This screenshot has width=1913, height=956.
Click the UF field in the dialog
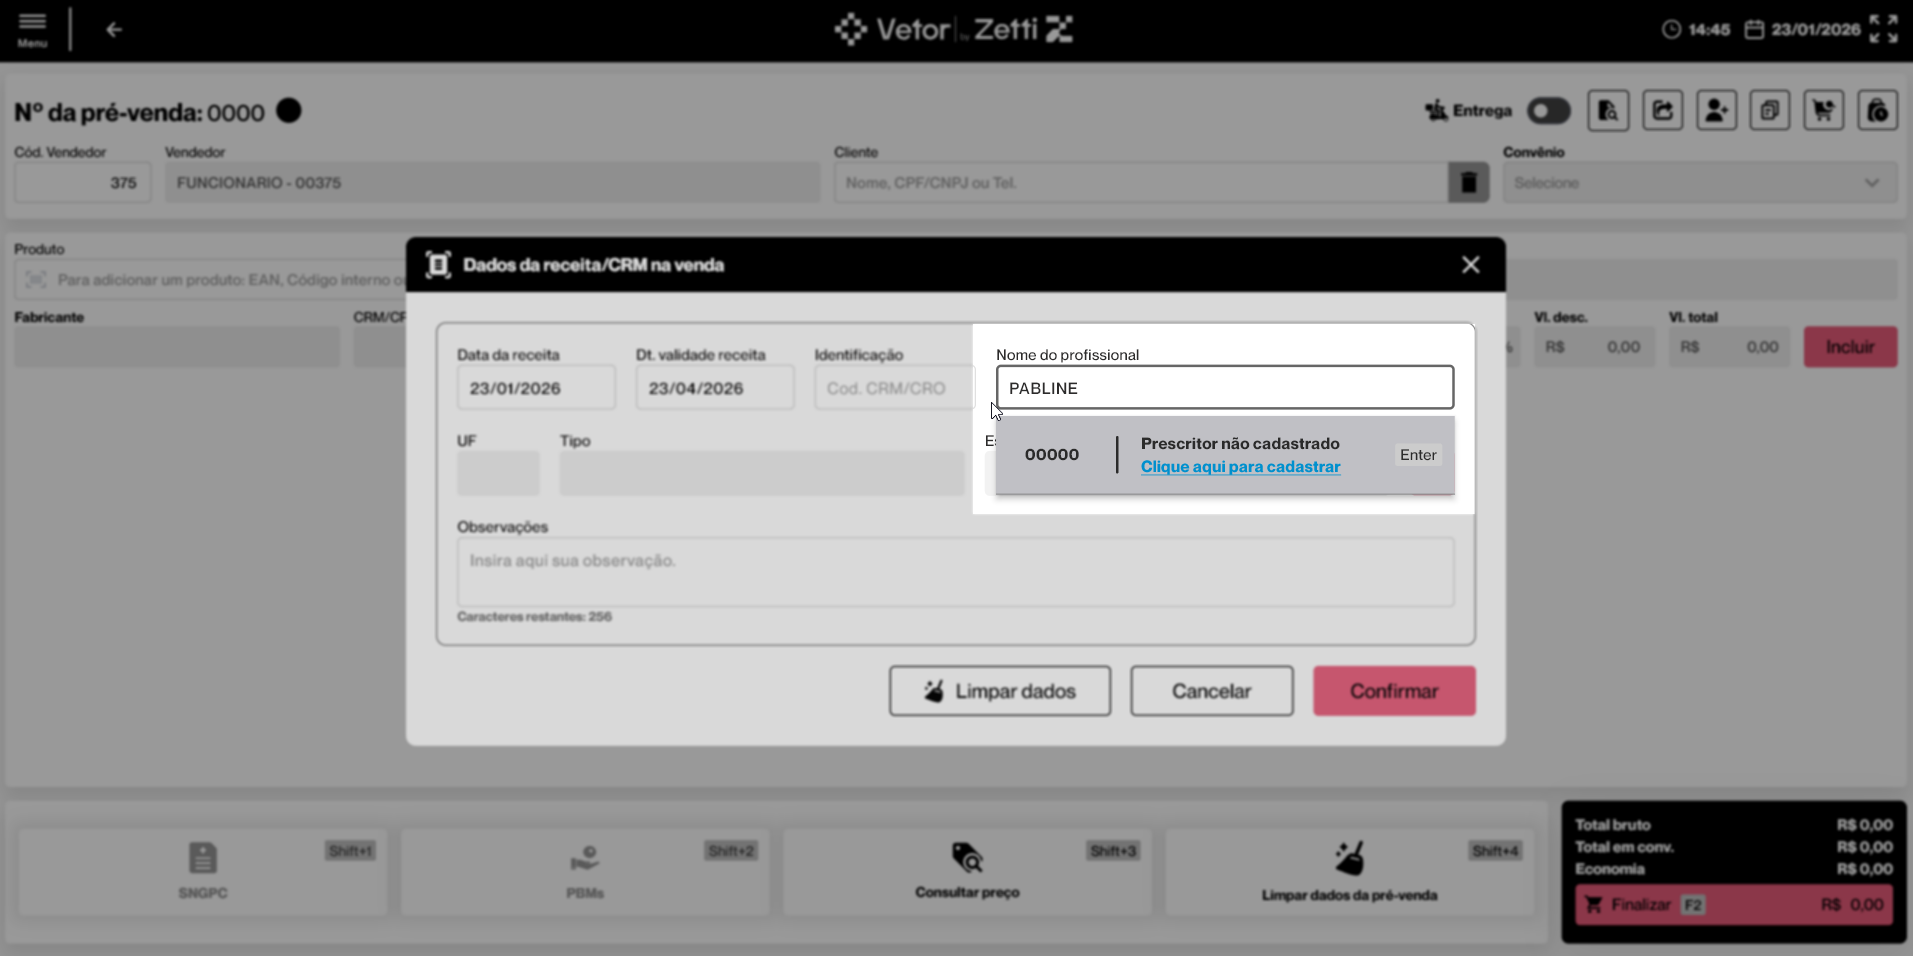click(498, 474)
